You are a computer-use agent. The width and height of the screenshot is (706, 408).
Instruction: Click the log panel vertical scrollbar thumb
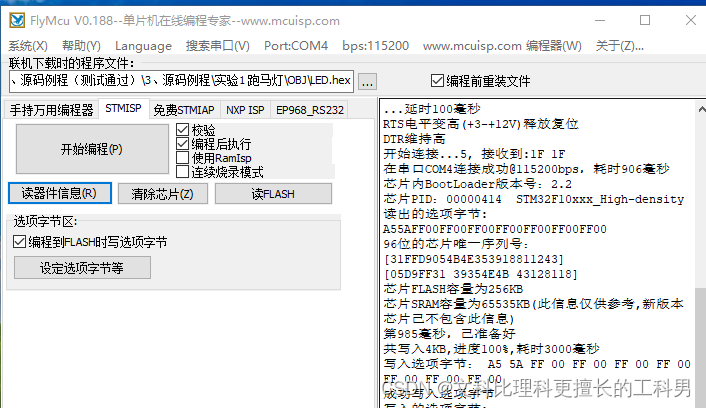click(701, 347)
